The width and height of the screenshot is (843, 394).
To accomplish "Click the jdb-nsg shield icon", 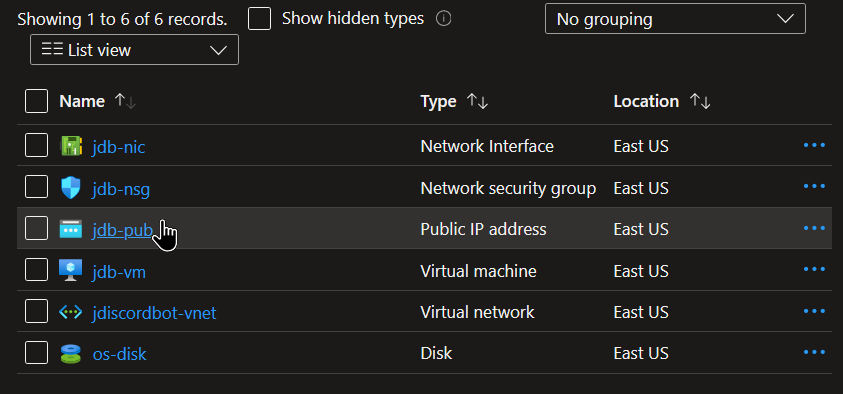I will (71, 188).
